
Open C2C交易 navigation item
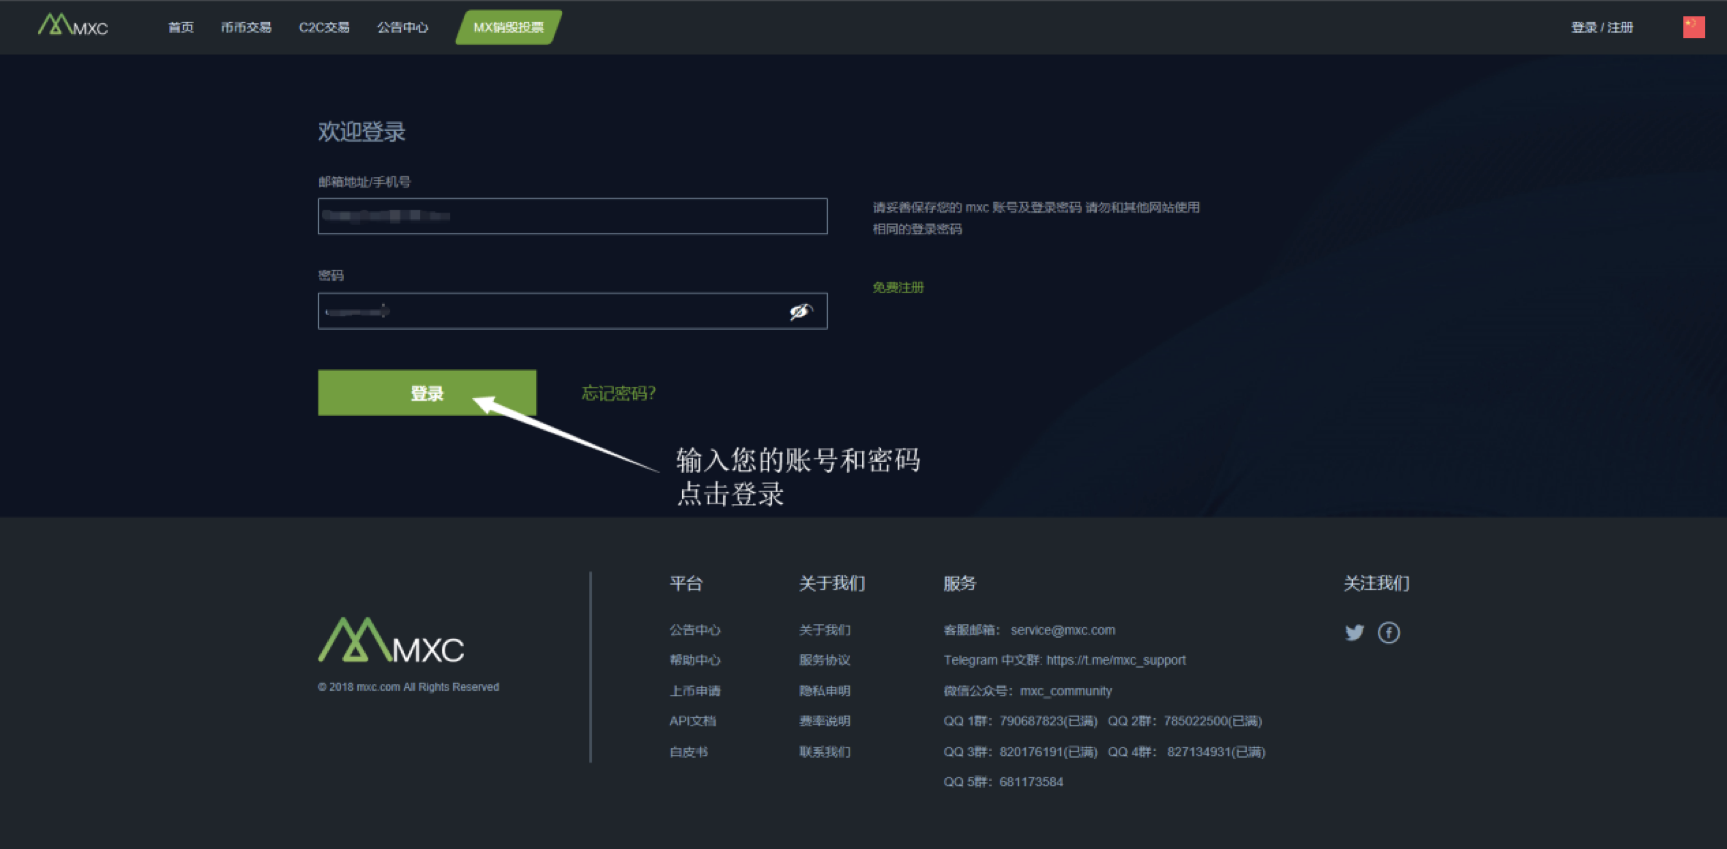tap(324, 27)
